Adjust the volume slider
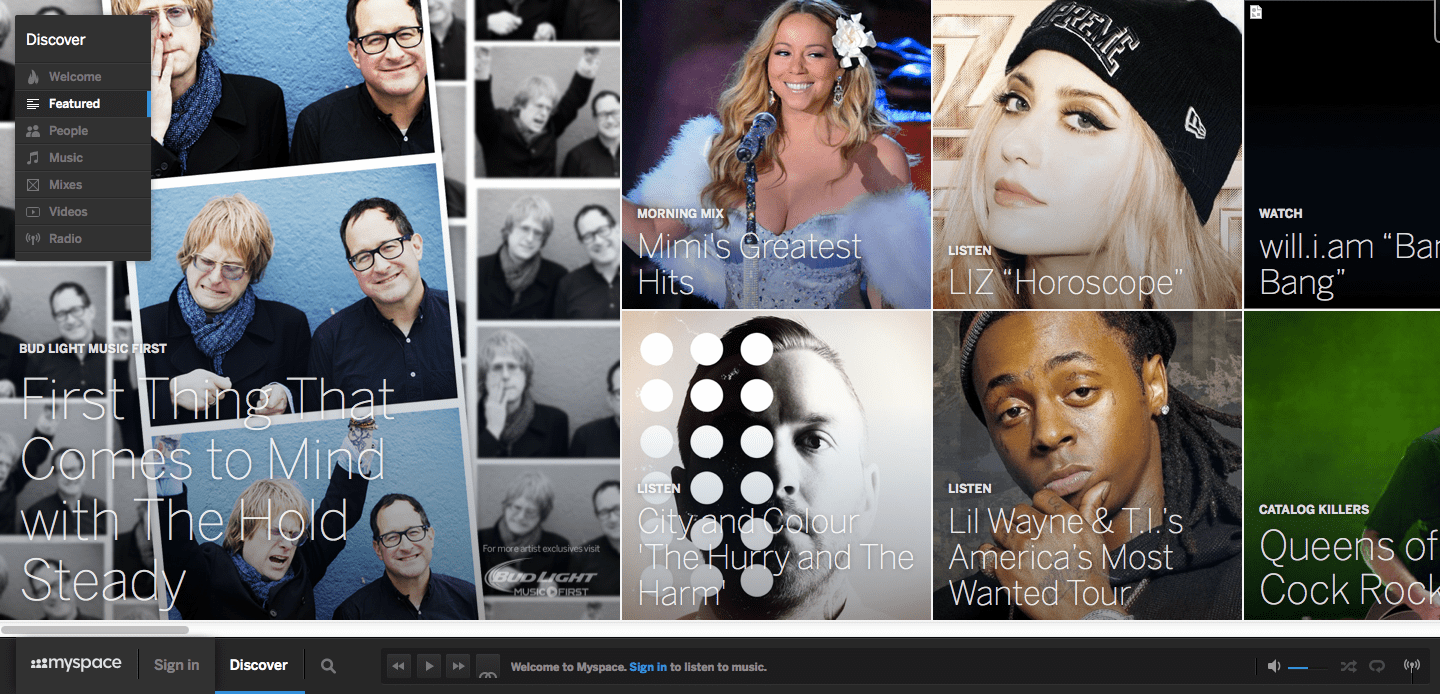 (x=1305, y=665)
